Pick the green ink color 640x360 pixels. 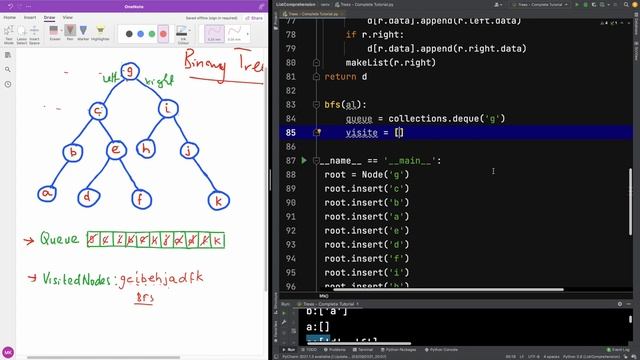152,34
